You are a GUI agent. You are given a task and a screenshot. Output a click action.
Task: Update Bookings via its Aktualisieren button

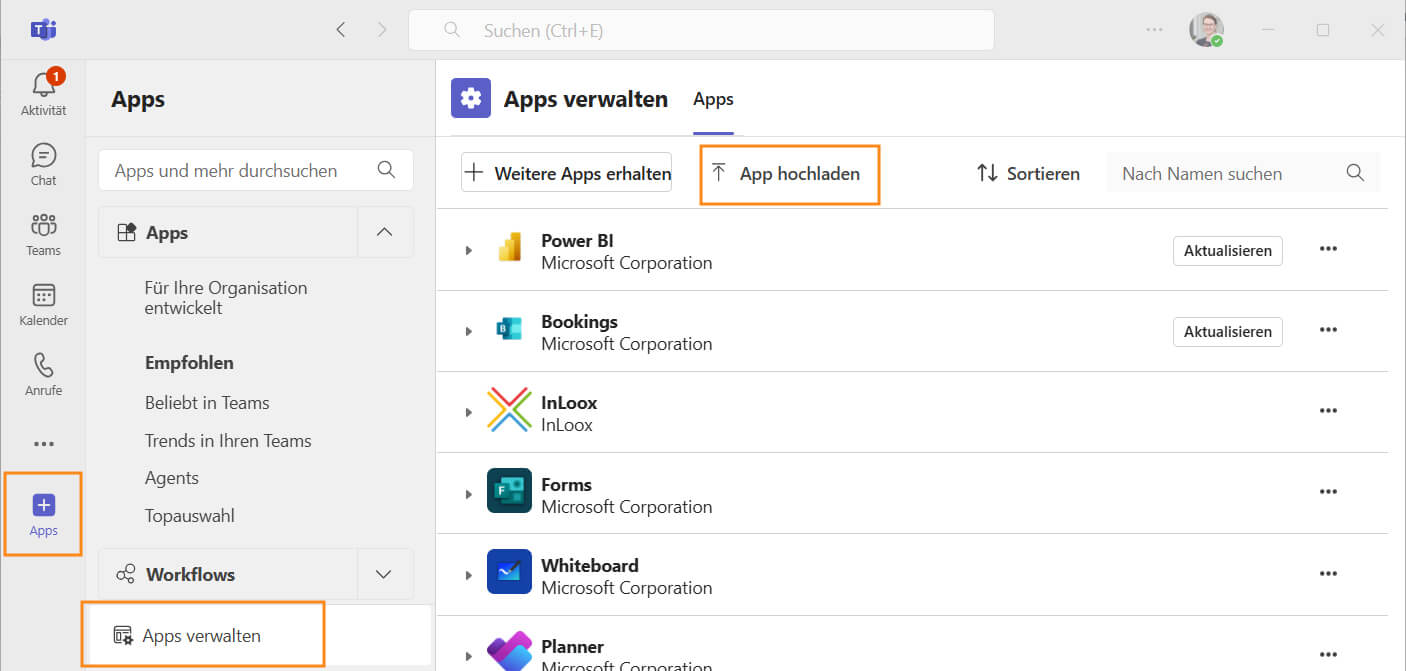(x=1227, y=331)
